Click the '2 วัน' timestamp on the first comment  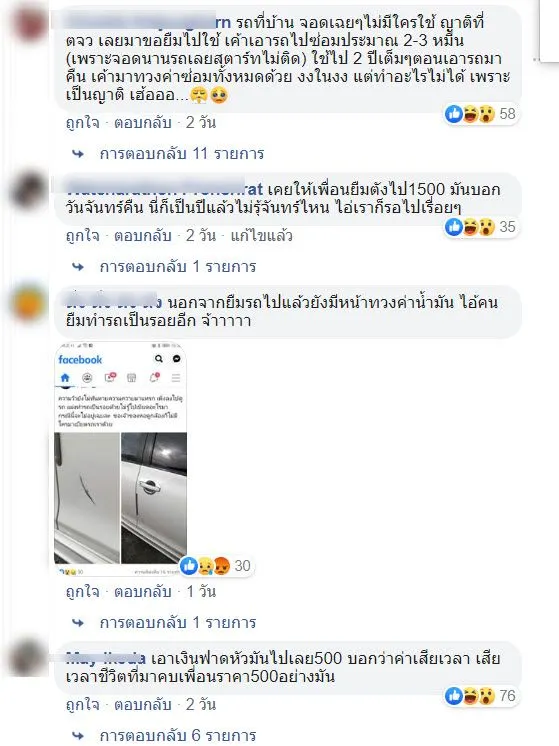click(201, 123)
